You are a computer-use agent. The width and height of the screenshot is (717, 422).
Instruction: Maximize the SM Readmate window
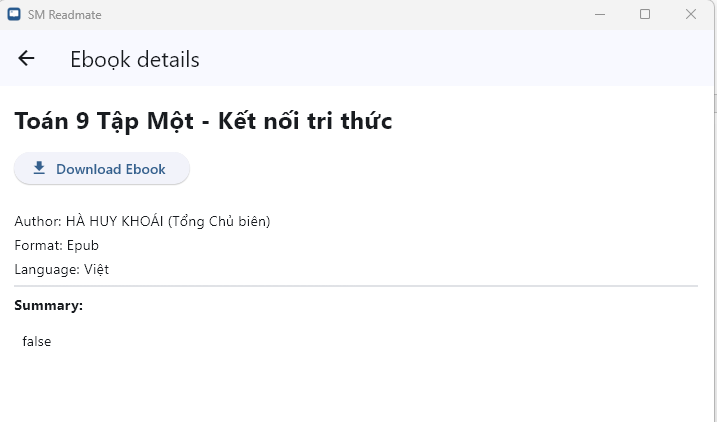click(x=645, y=14)
